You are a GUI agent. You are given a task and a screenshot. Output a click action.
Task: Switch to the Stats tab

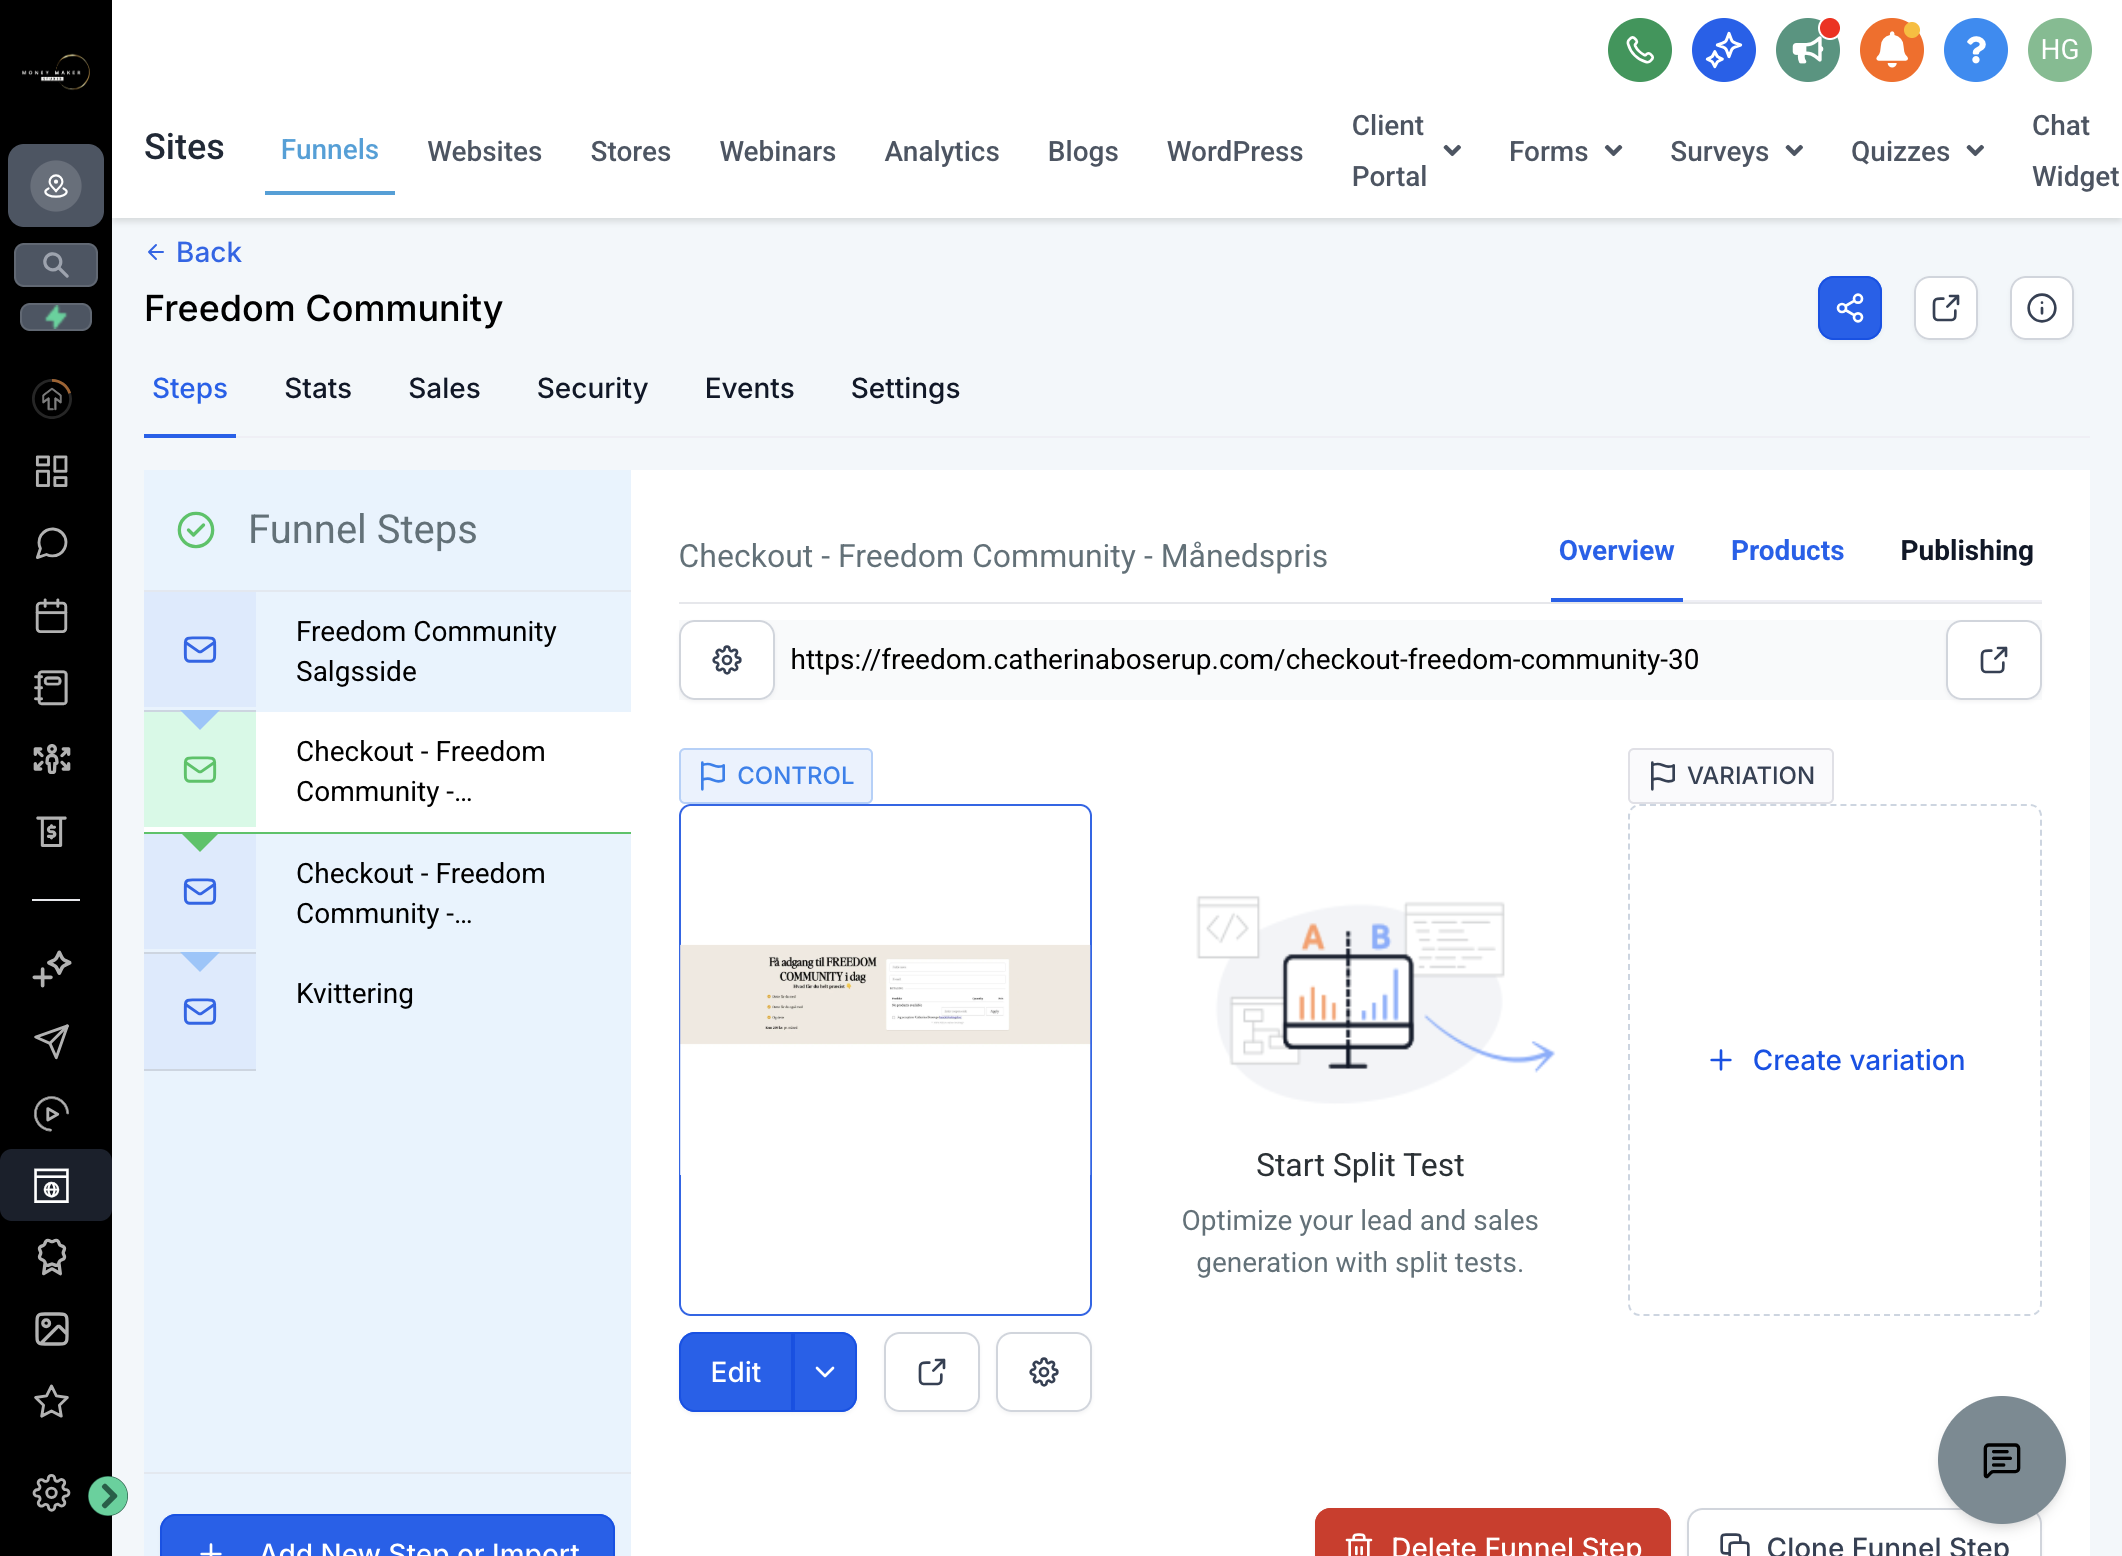pyautogui.click(x=318, y=388)
